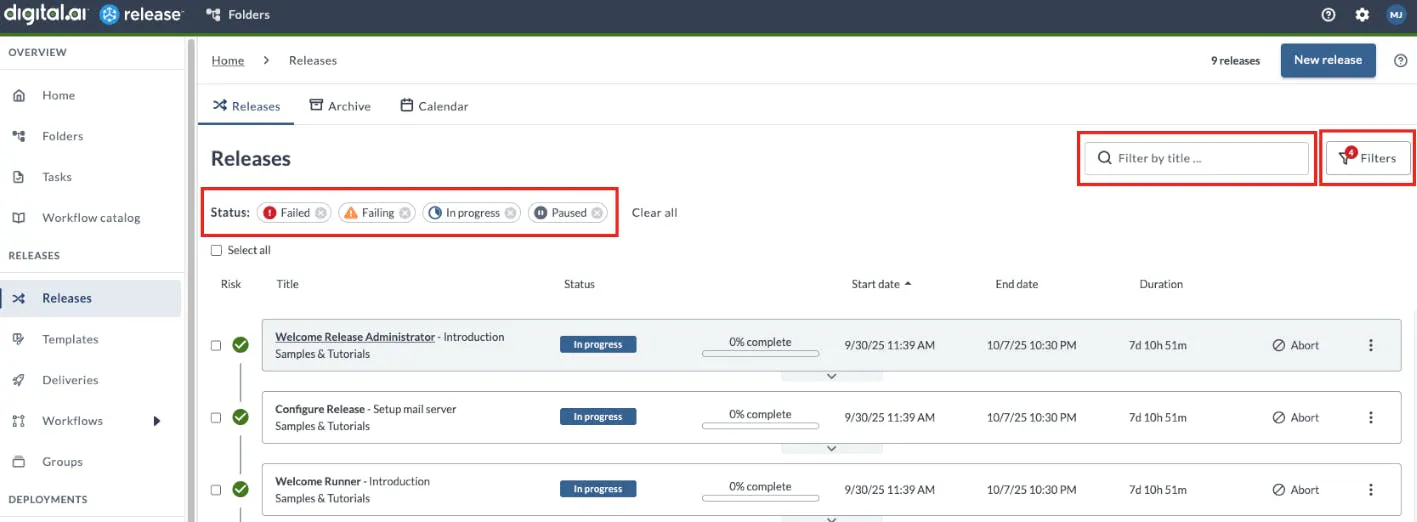The height and width of the screenshot is (522, 1417).
Task: Click In progress badge of Configure Release
Action: tap(598, 417)
